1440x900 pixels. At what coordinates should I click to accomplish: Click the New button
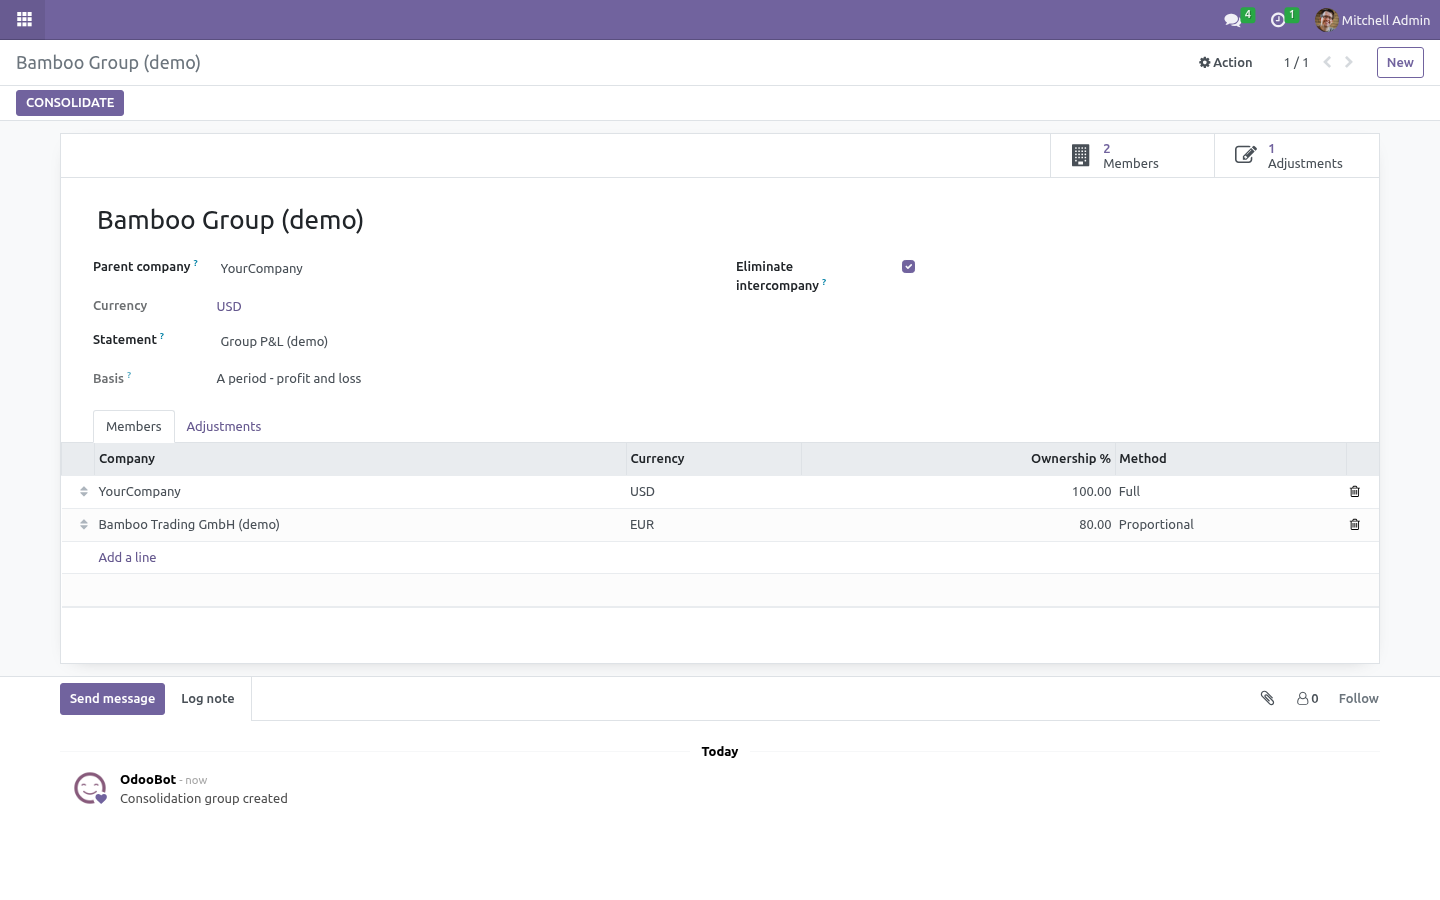point(1400,62)
